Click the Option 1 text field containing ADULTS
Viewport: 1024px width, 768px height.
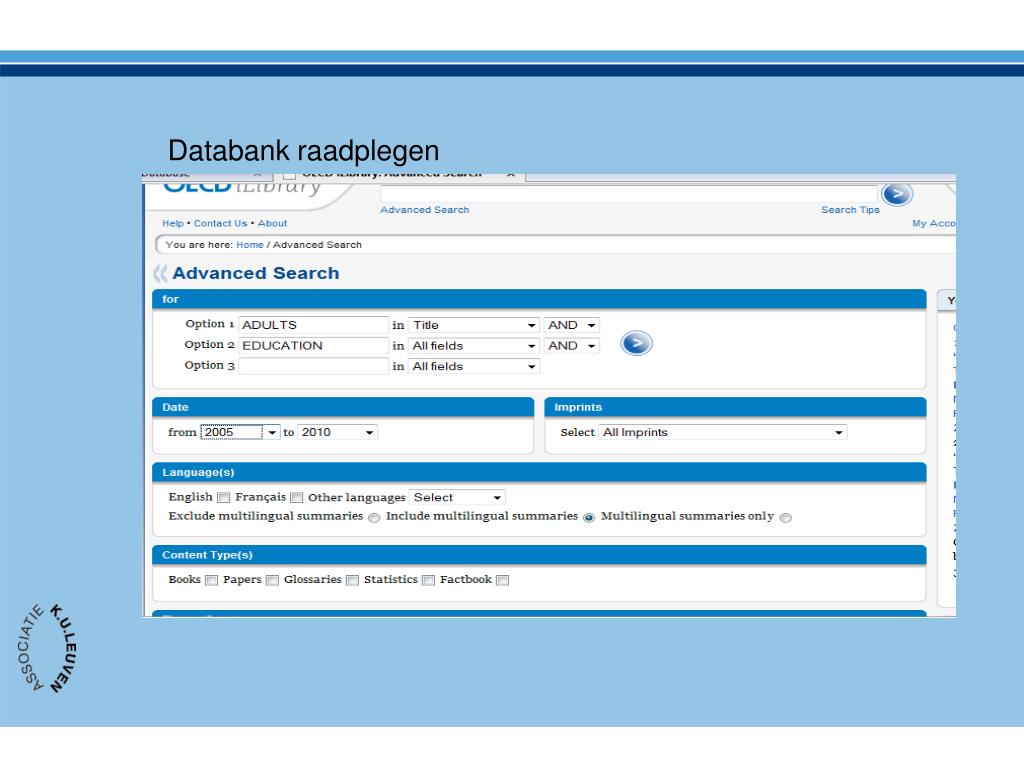click(x=313, y=325)
